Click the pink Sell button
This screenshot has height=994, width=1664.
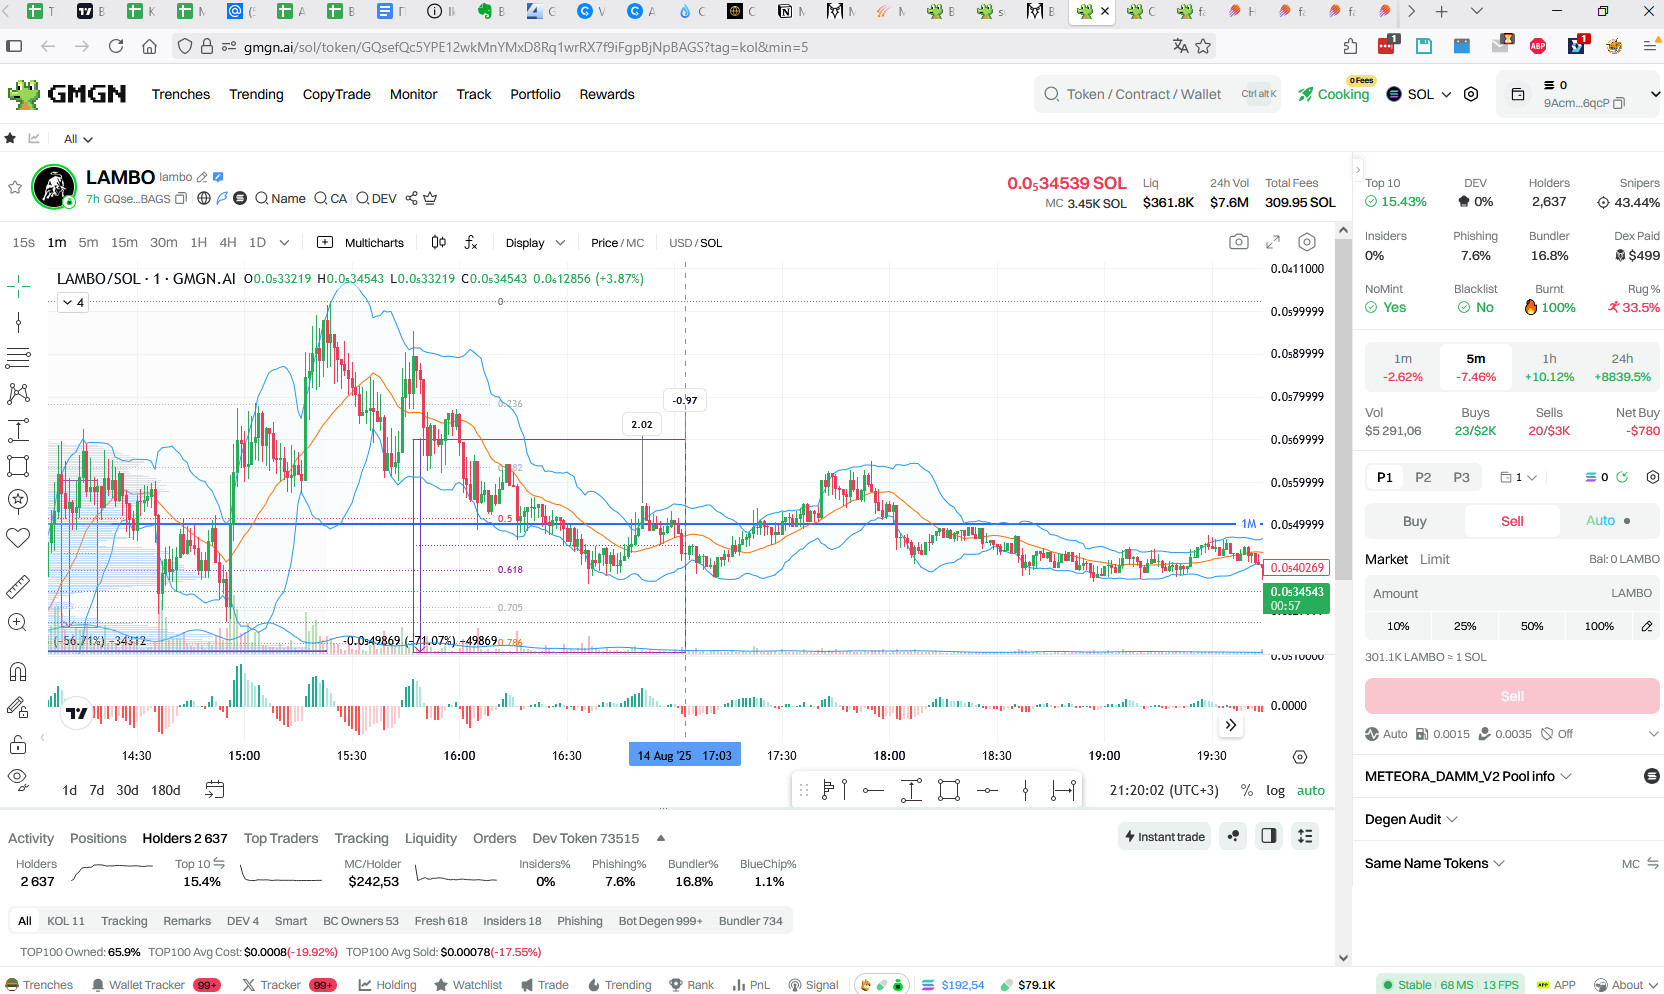click(x=1512, y=696)
